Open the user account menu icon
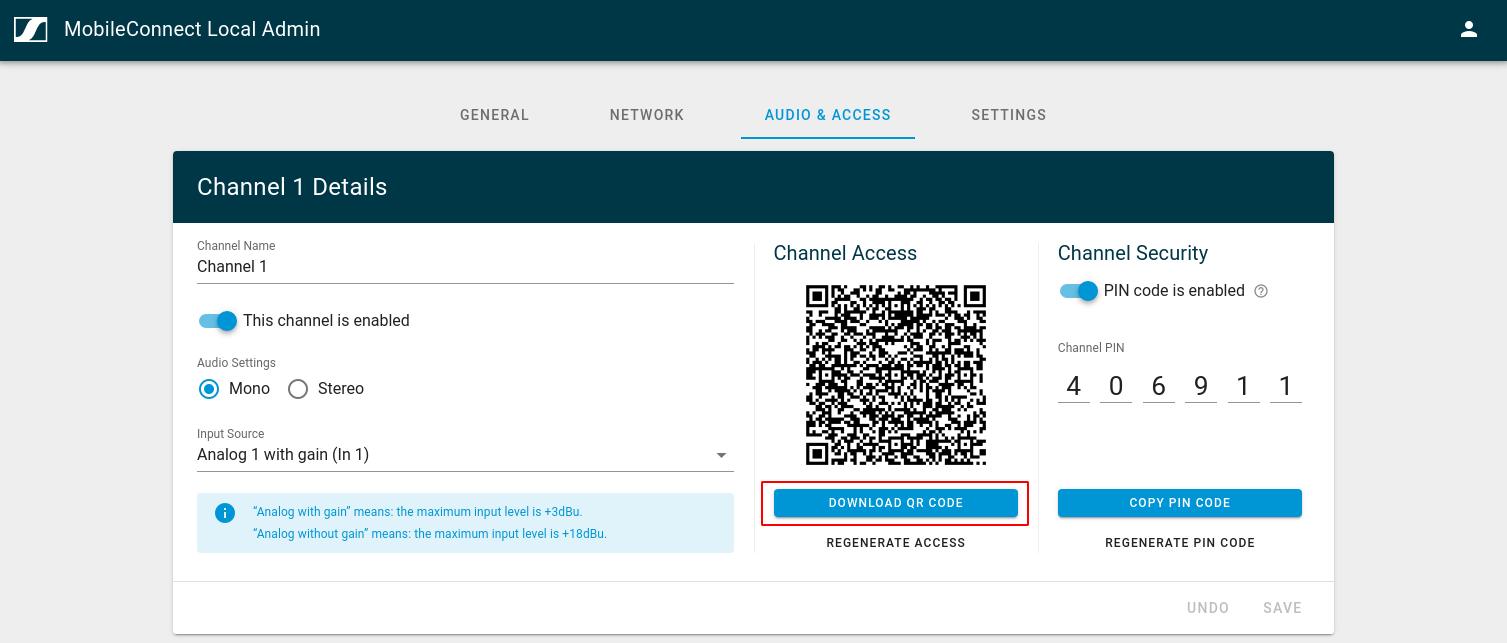 [x=1468, y=29]
